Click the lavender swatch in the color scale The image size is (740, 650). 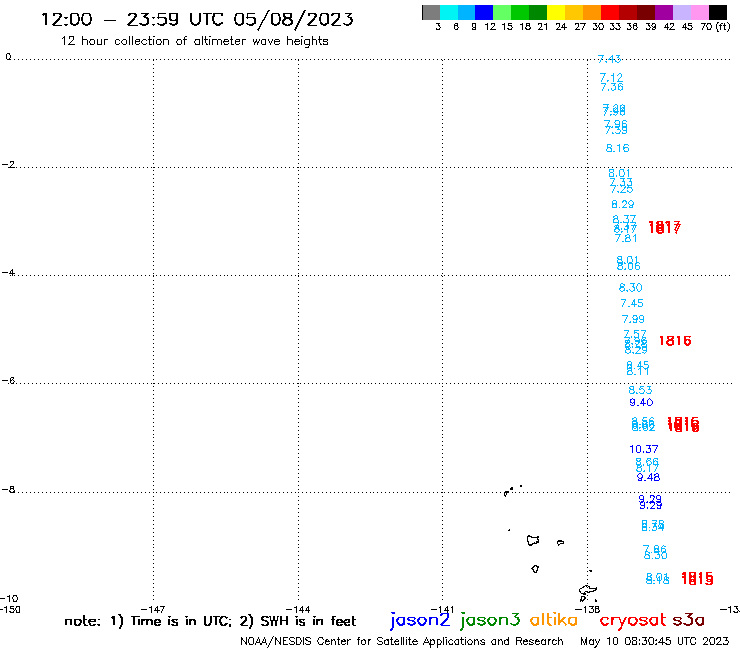pos(682,12)
